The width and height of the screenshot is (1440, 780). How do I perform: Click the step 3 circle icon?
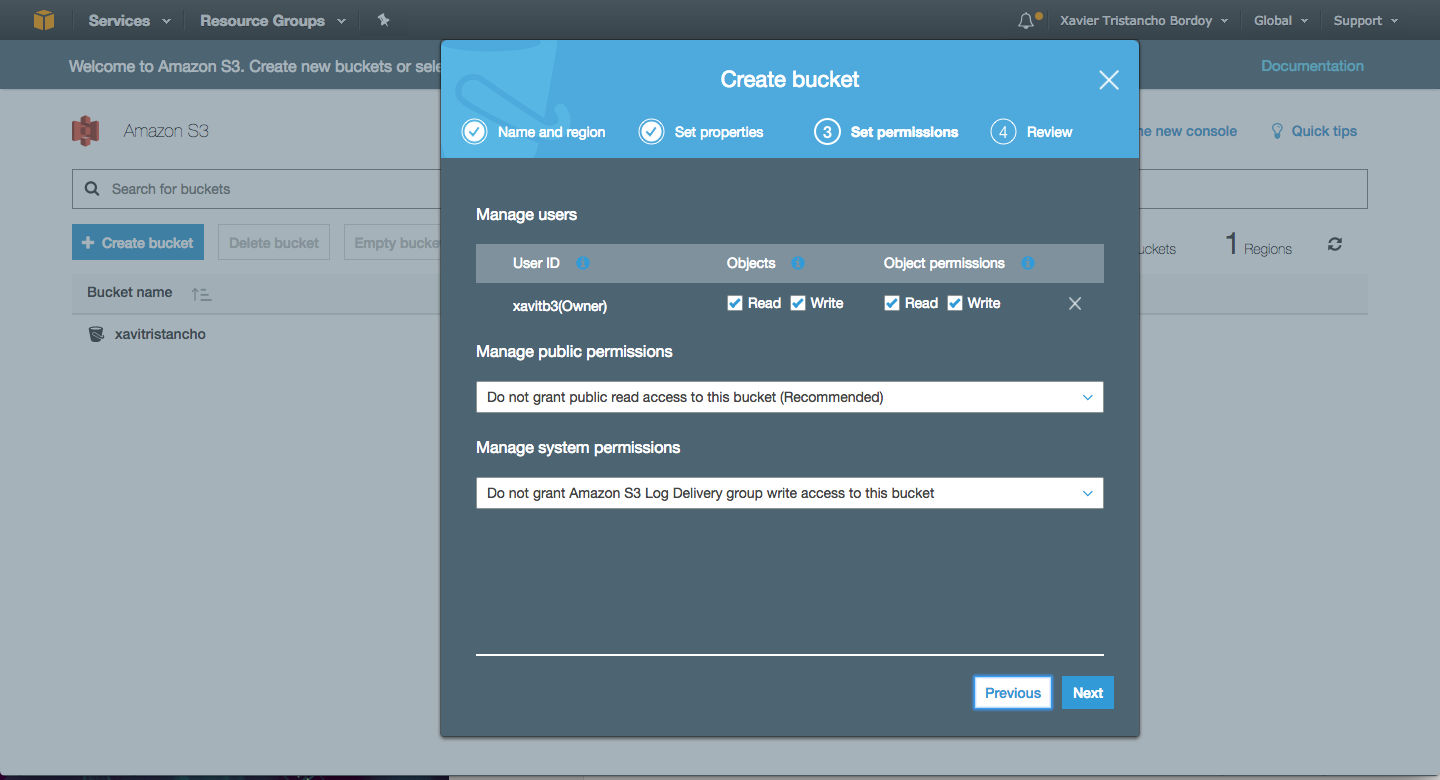coord(827,132)
